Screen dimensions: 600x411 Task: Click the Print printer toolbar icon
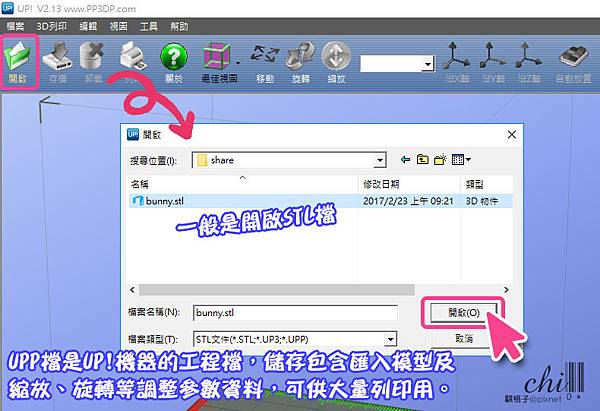pyautogui.click(x=133, y=57)
